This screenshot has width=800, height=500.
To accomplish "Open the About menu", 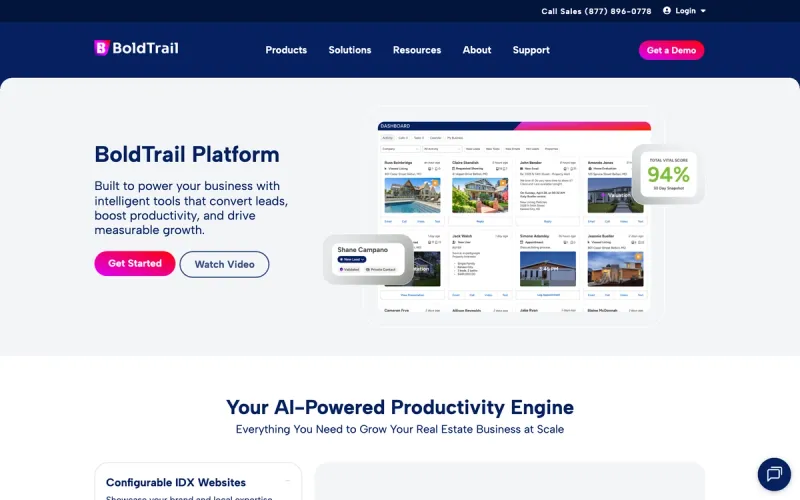I will point(477,50).
